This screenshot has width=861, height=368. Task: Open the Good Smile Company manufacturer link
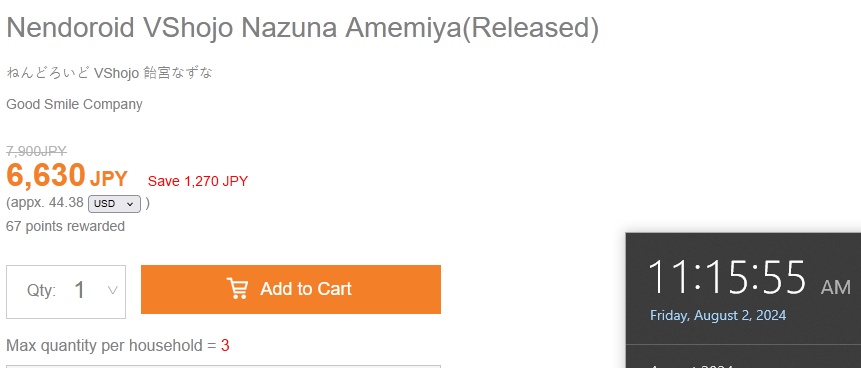74,104
